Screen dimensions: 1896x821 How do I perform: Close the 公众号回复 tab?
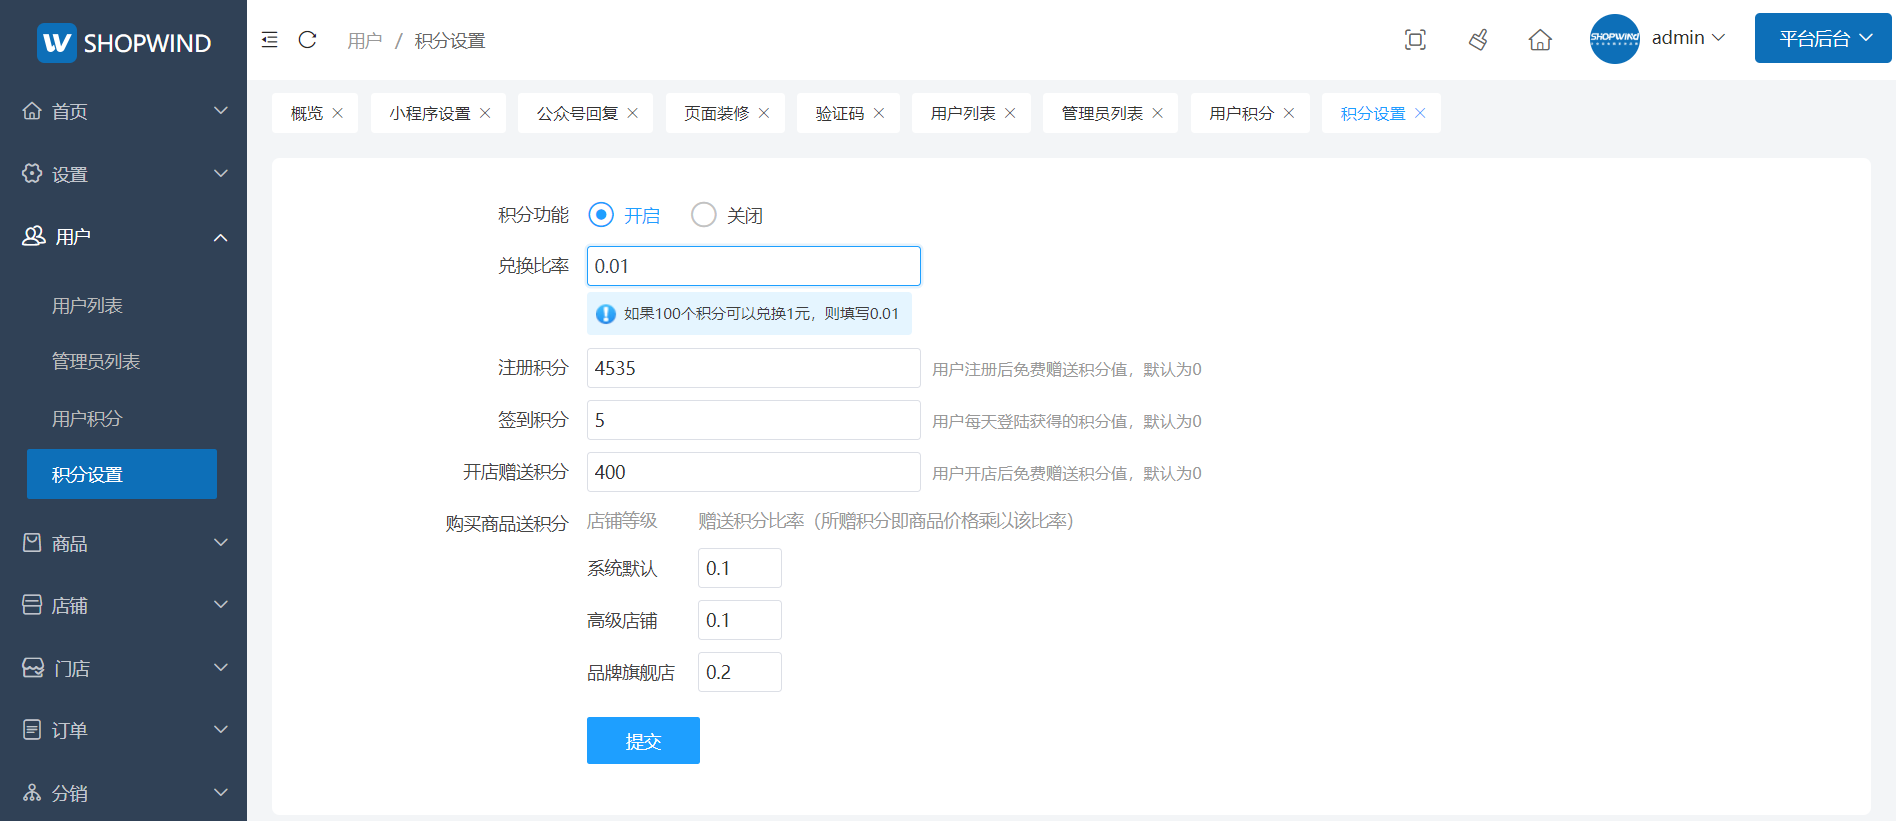point(633,113)
